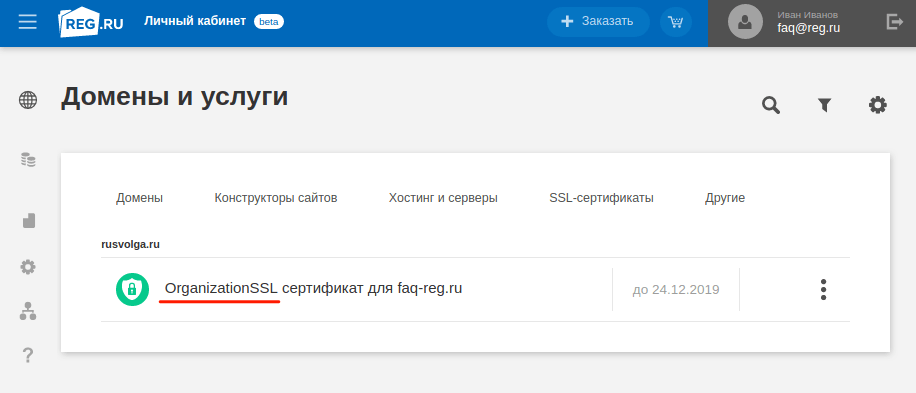Open the hamburger menu
The width and height of the screenshot is (916, 393).
click(27, 22)
